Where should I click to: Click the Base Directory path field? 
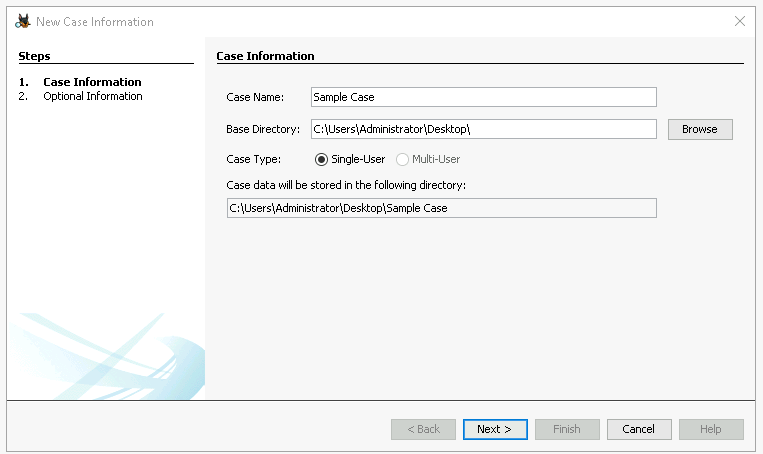click(483, 129)
